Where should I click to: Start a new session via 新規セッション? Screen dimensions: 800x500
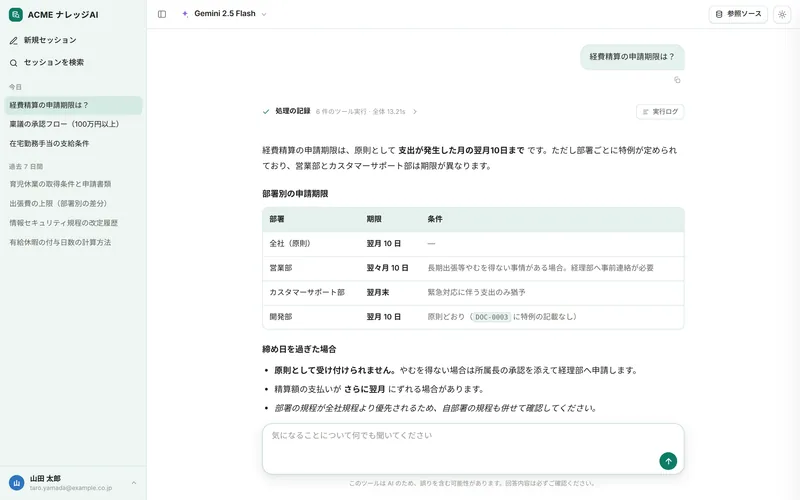tap(73, 40)
